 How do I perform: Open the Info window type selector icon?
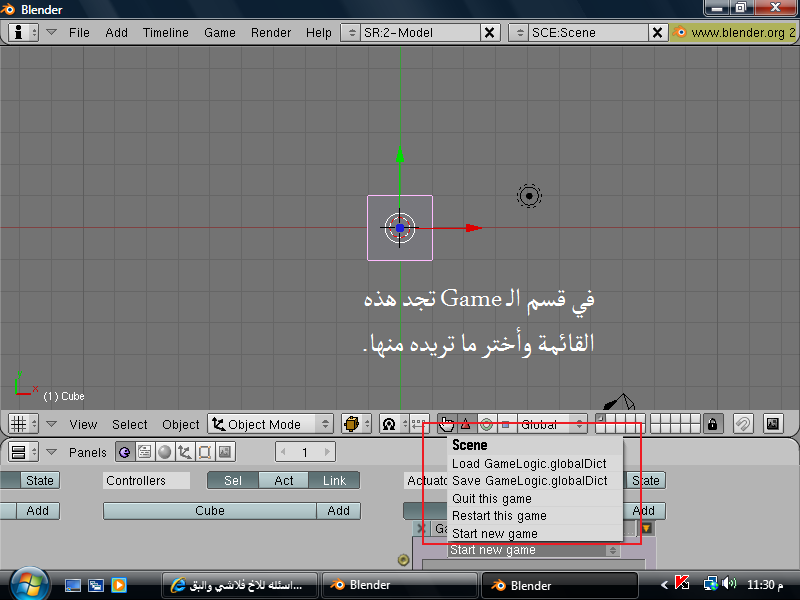pos(23,33)
